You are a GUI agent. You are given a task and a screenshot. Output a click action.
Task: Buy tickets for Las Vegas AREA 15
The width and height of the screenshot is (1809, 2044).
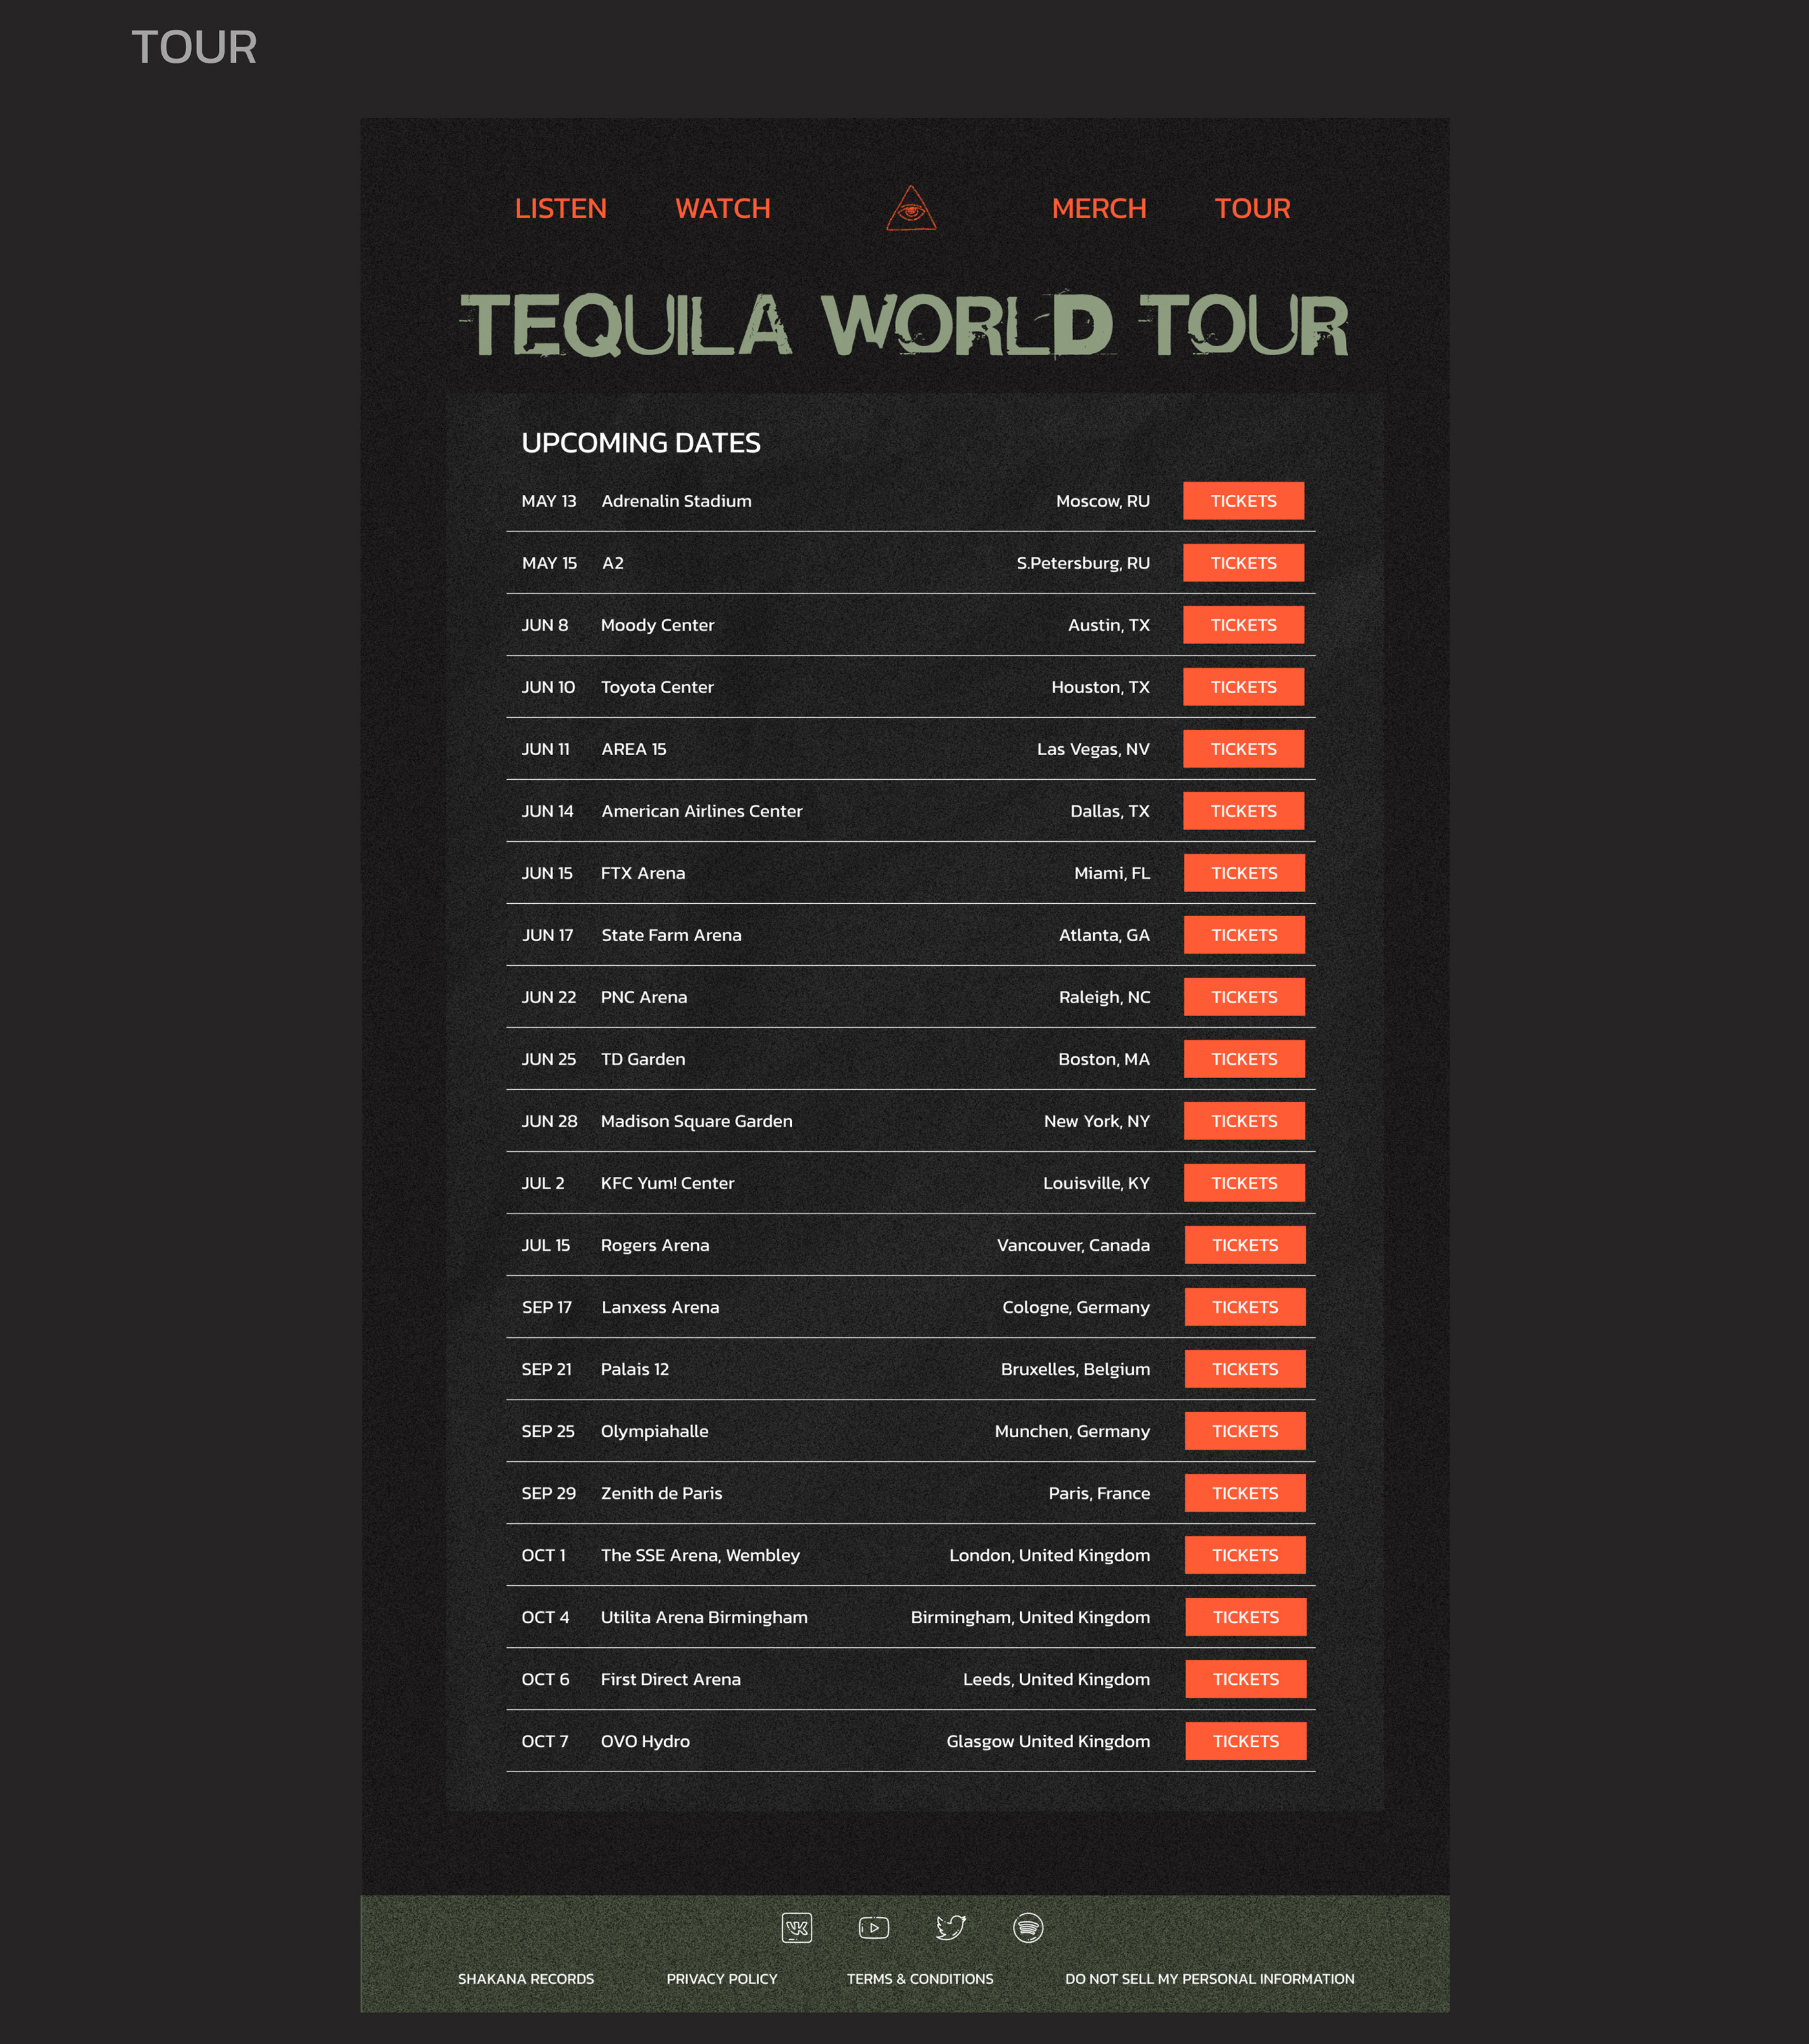[1243, 749]
